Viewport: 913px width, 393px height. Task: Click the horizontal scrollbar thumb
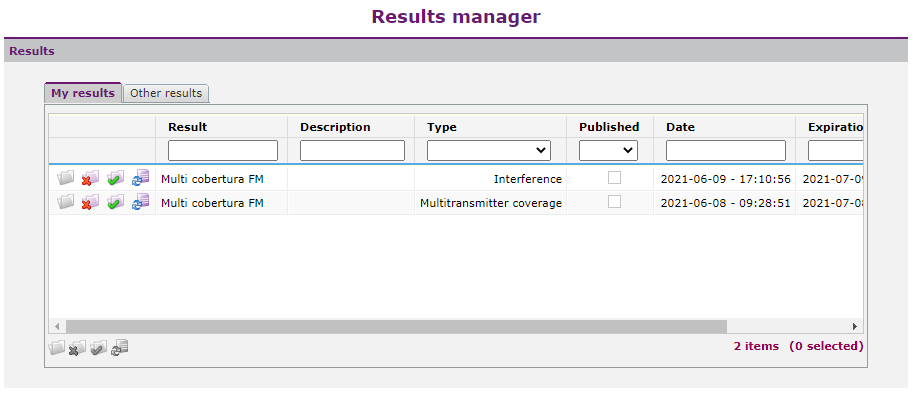397,326
